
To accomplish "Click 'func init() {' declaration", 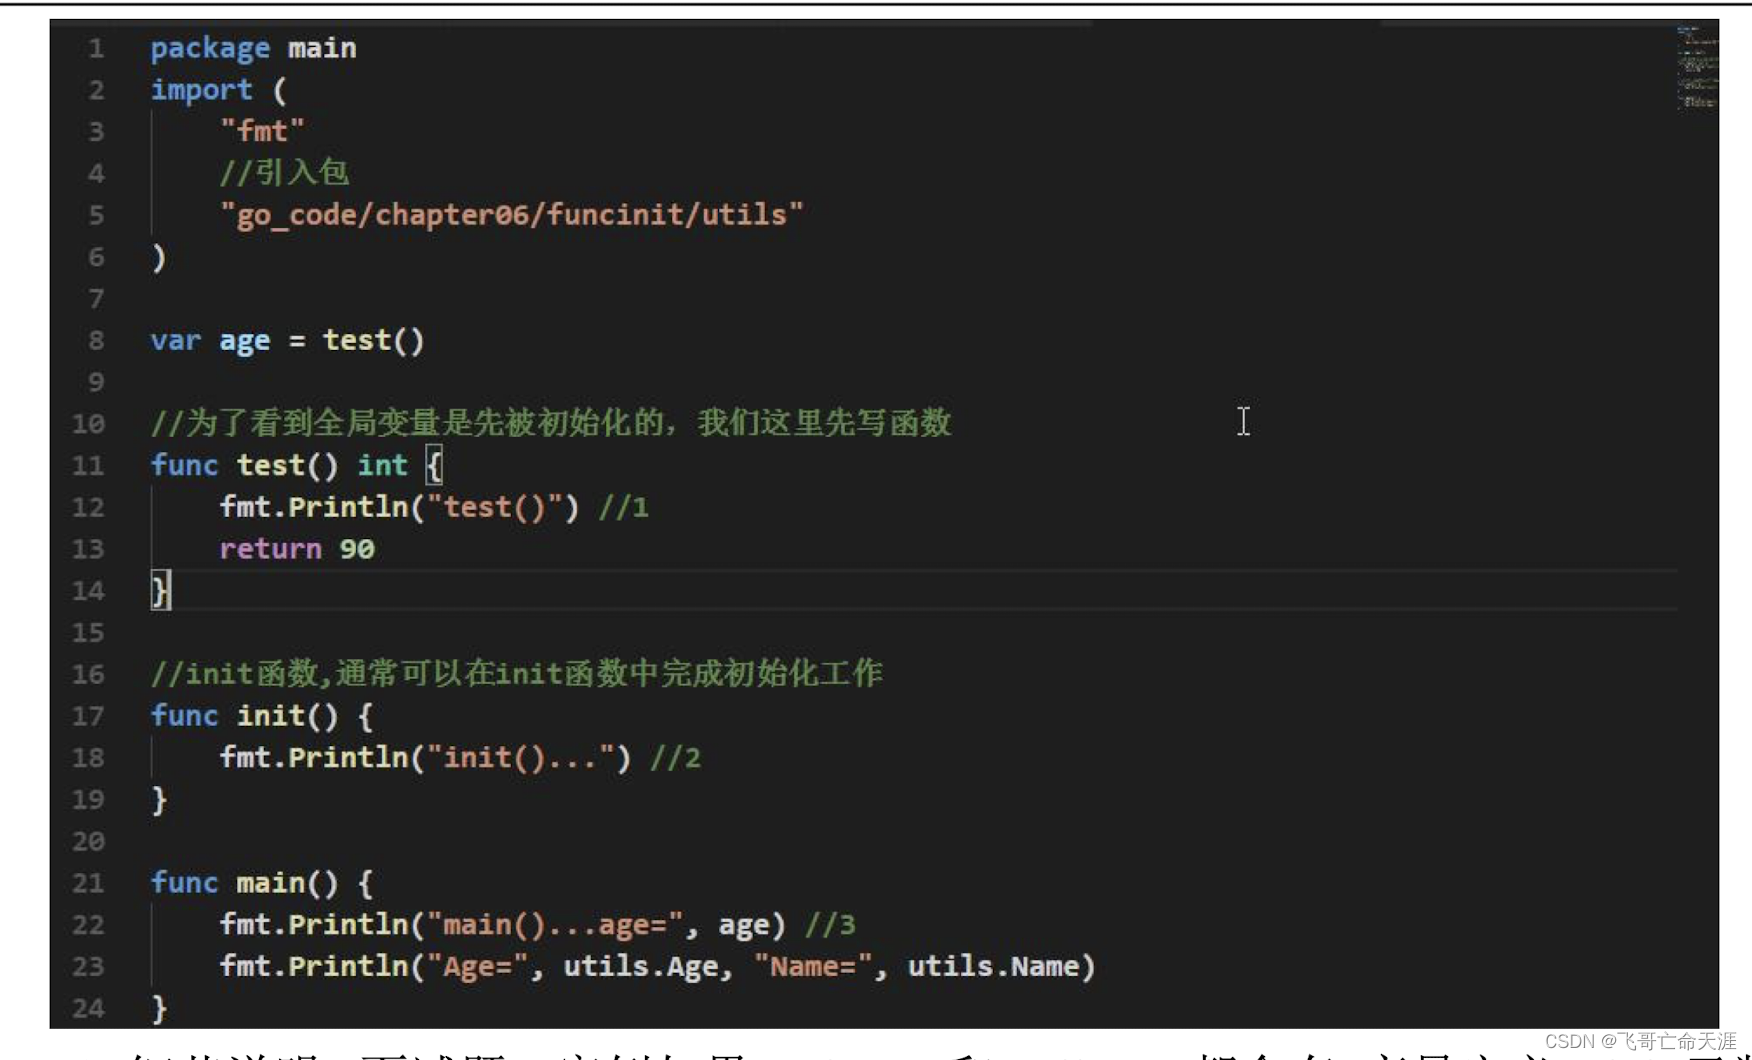I will (261, 716).
